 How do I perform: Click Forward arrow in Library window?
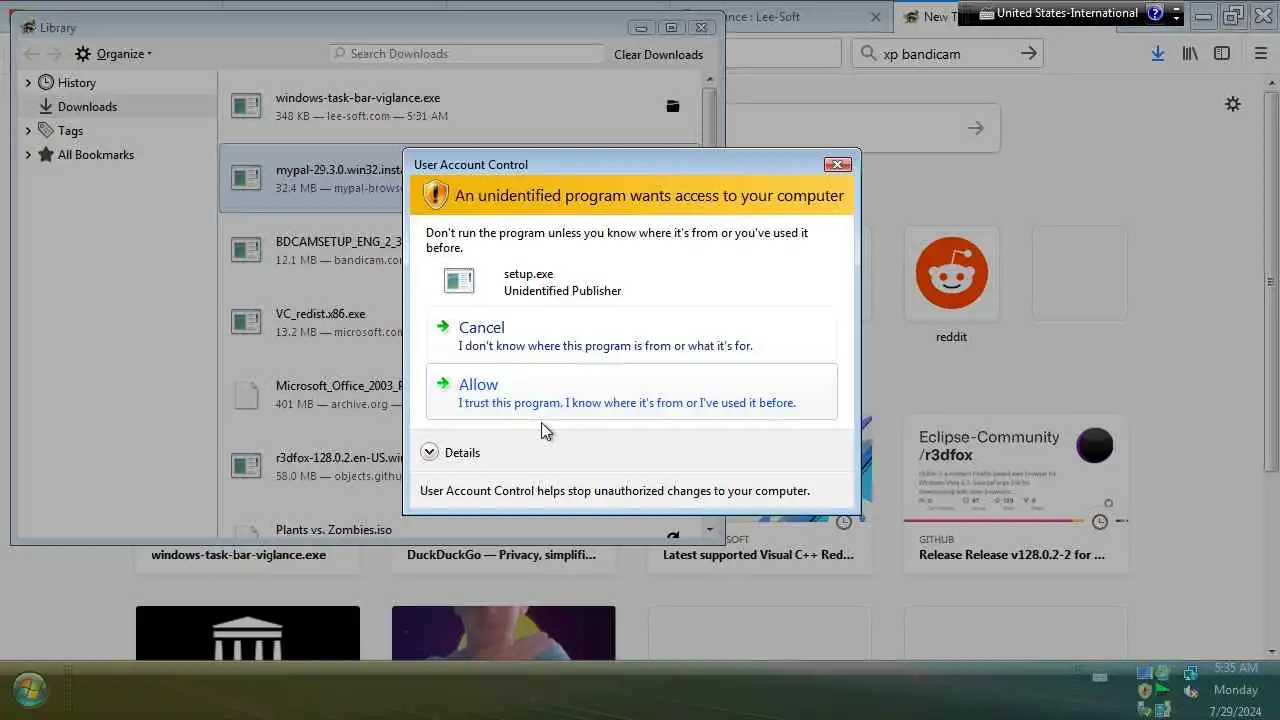(x=55, y=54)
